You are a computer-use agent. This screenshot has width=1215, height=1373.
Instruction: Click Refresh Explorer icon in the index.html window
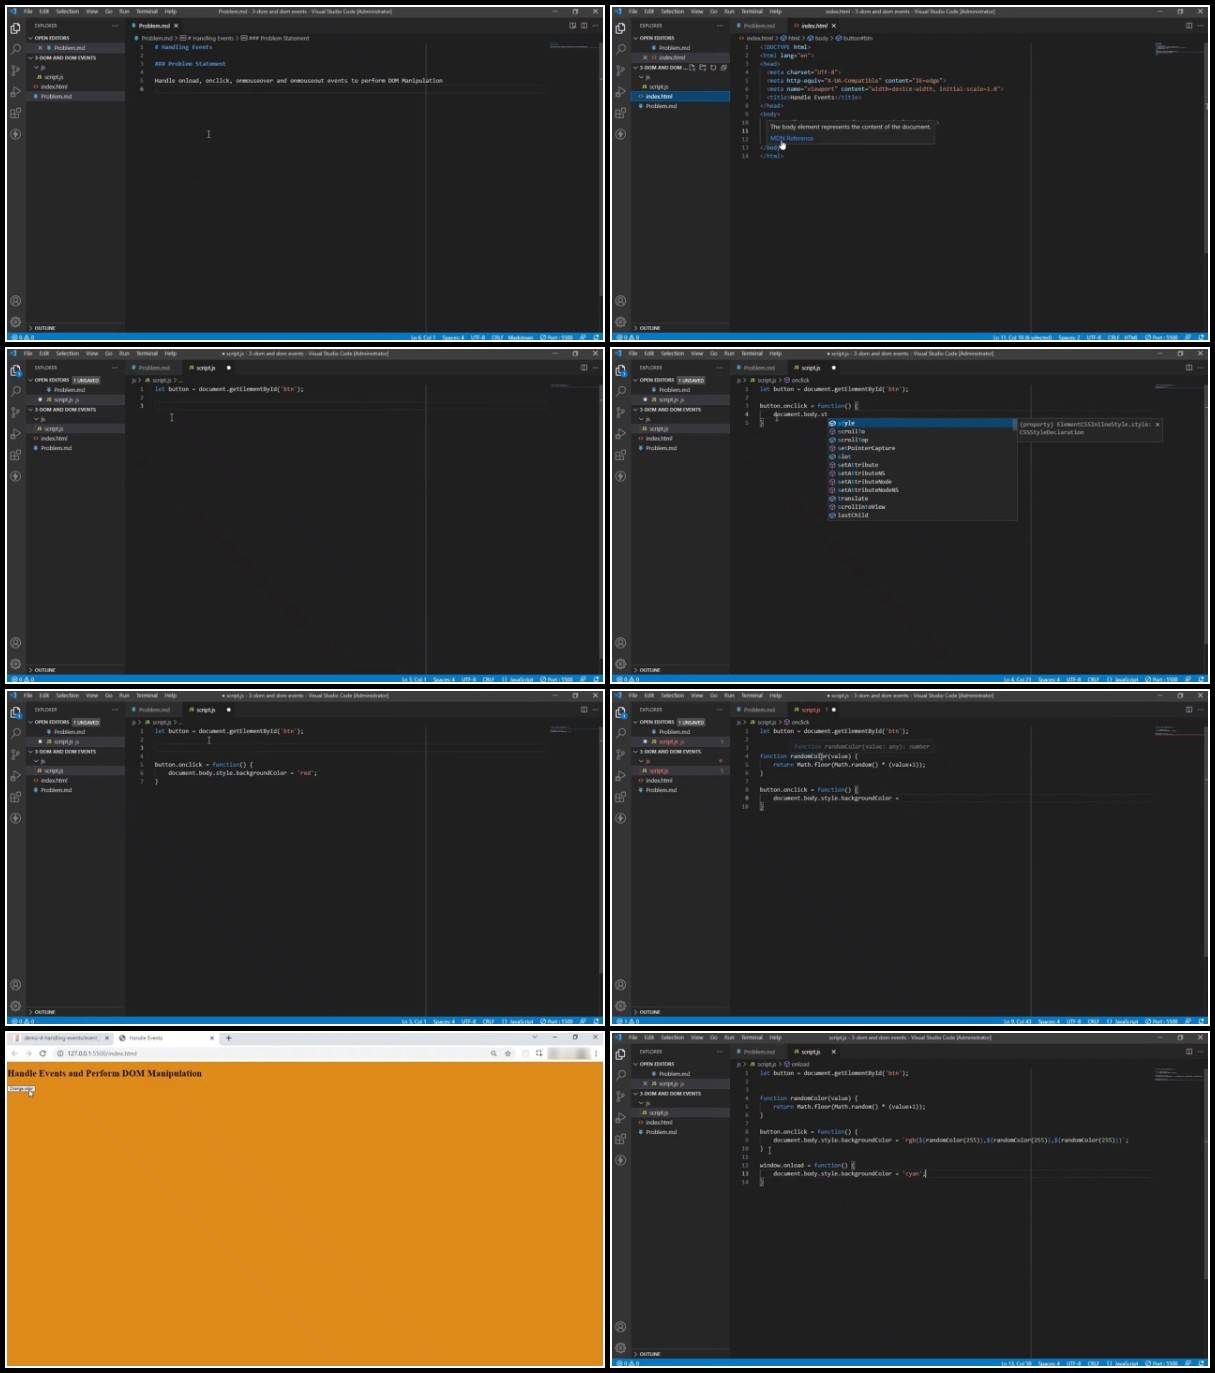pos(713,67)
